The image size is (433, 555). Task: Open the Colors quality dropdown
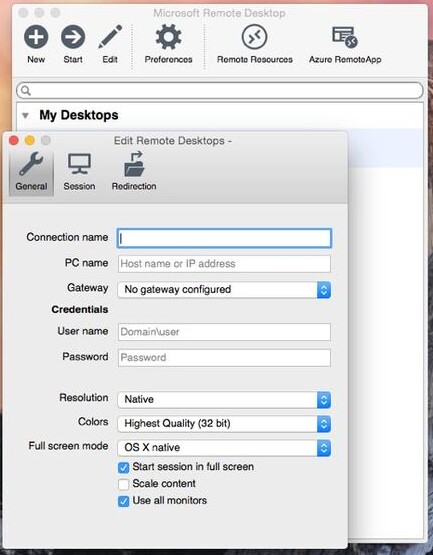pyautogui.click(x=224, y=424)
